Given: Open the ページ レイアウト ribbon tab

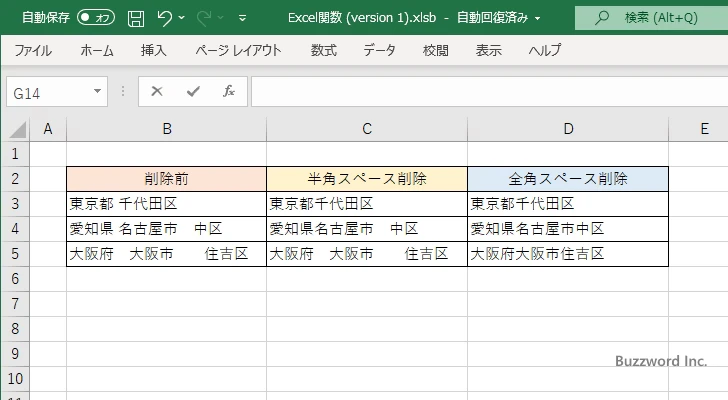Looking at the screenshot, I should (x=238, y=50).
